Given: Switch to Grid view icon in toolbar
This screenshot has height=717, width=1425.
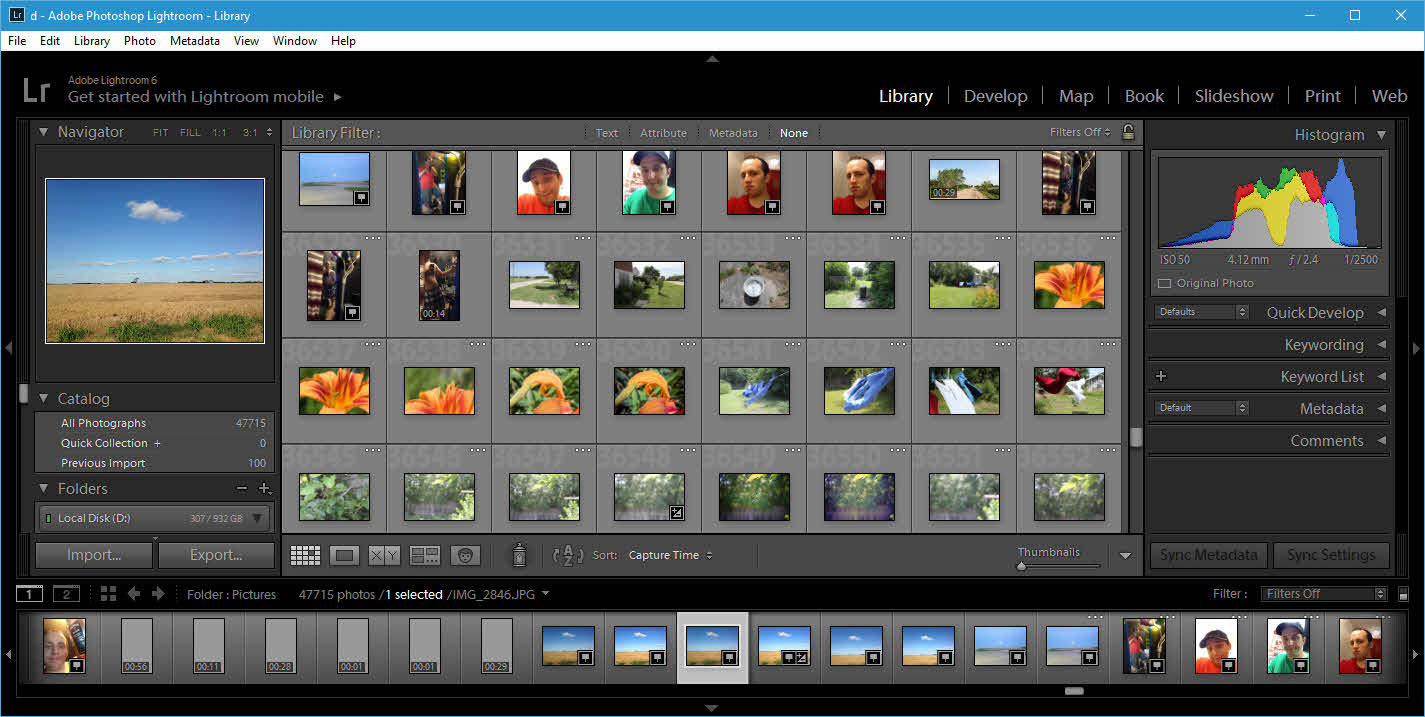Looking at the screenshot, I should (x=305, y=555).
